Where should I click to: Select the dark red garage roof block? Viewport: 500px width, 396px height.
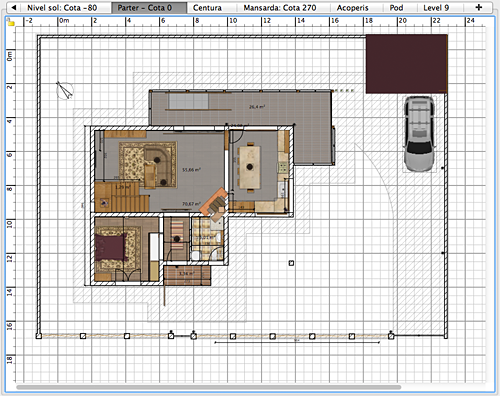[407, 64]
